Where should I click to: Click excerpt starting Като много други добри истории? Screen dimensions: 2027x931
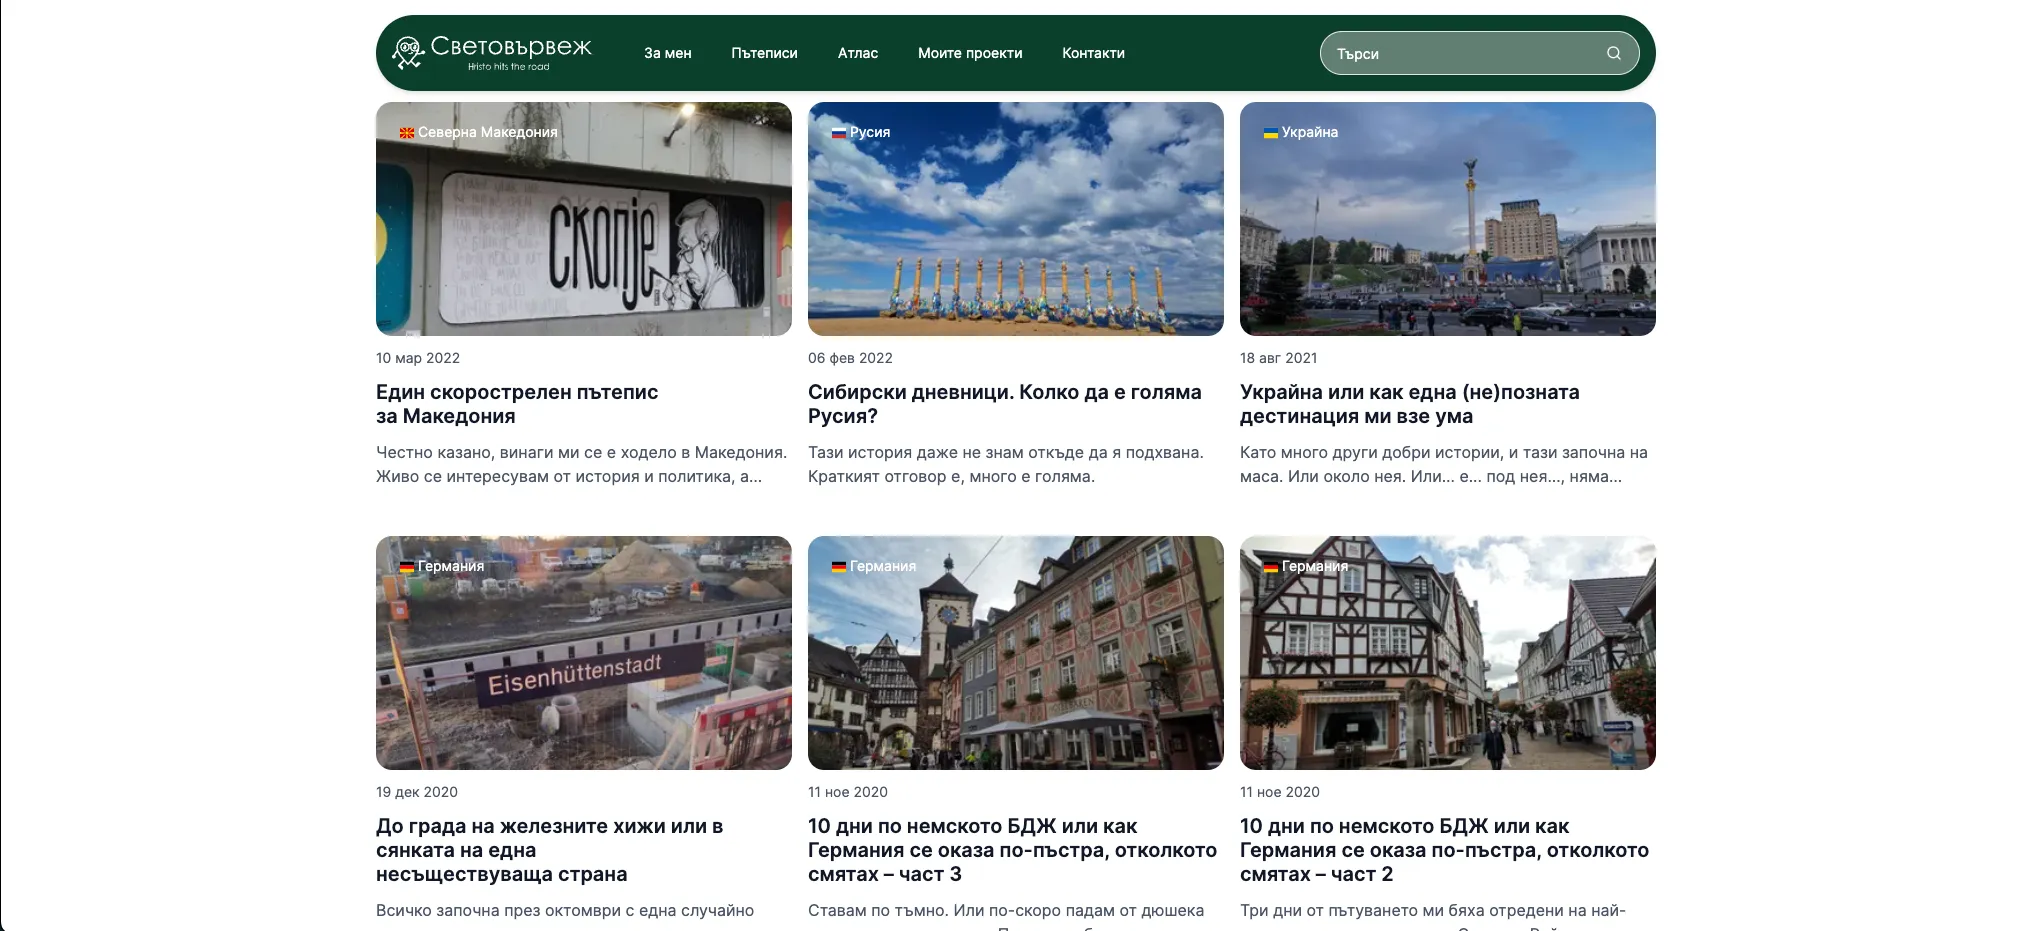[1444, 464]
